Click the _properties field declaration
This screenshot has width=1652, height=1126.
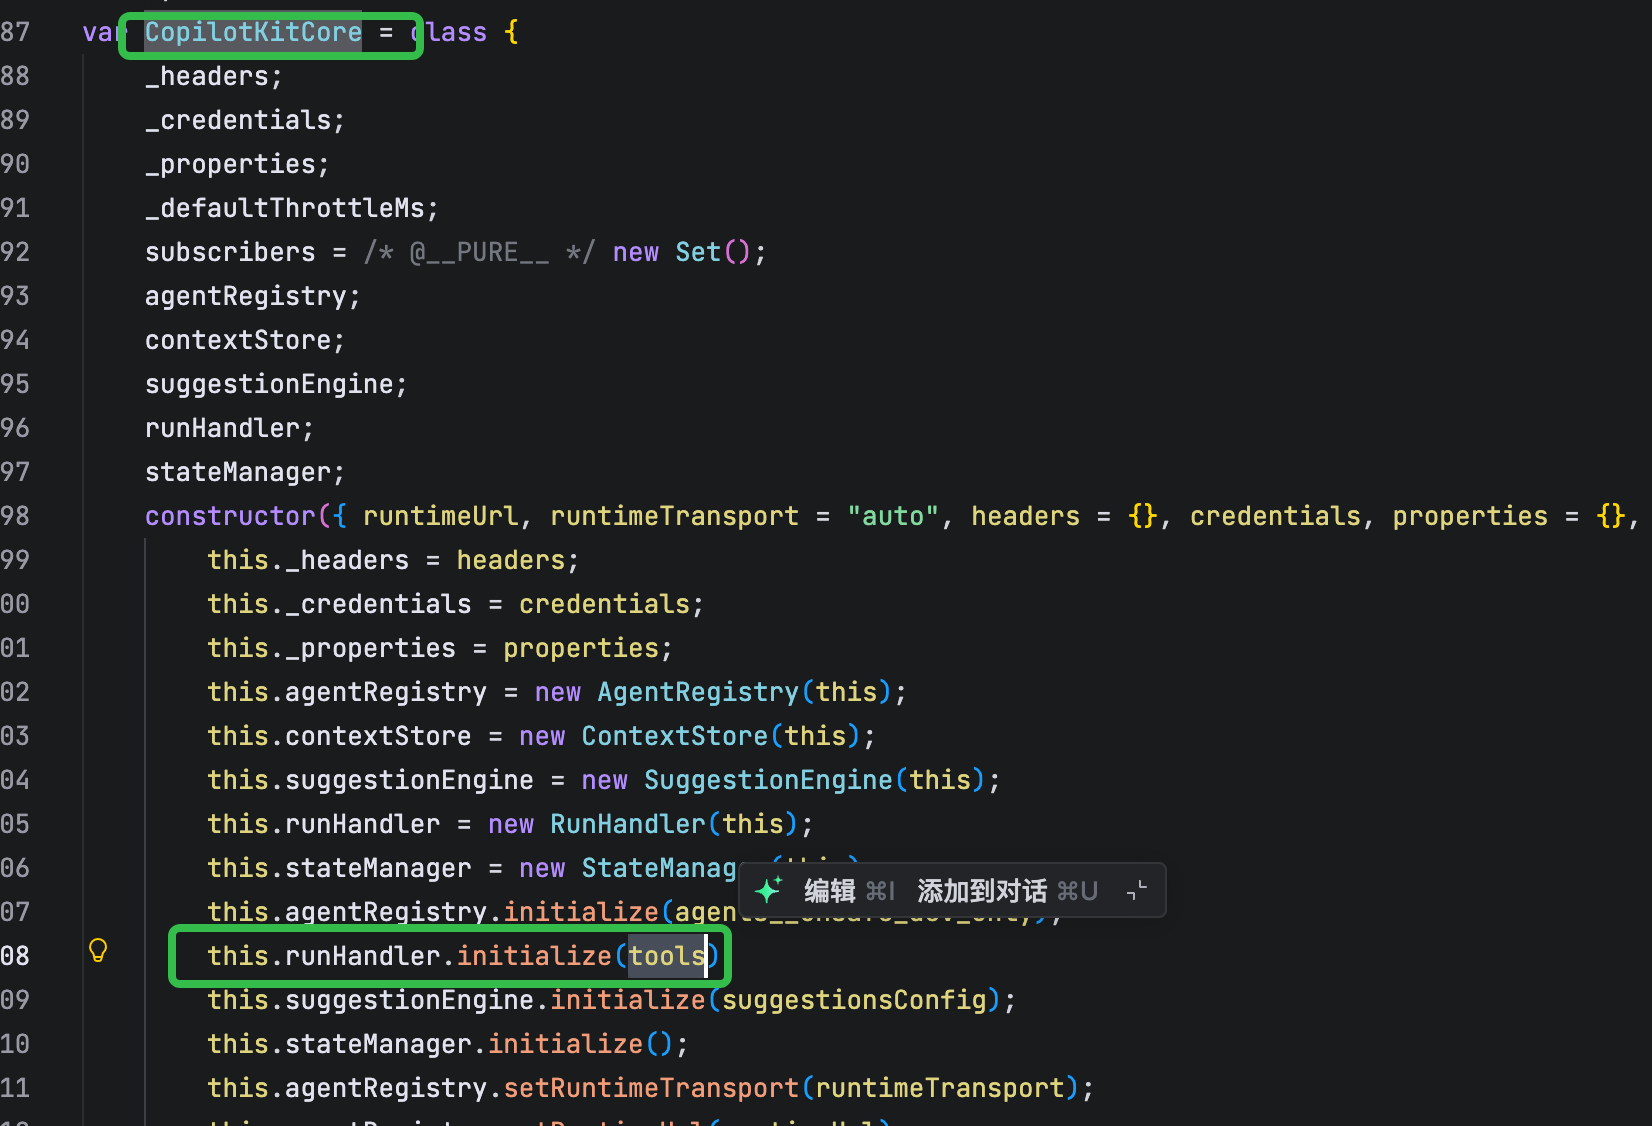[x=237, y=164]
